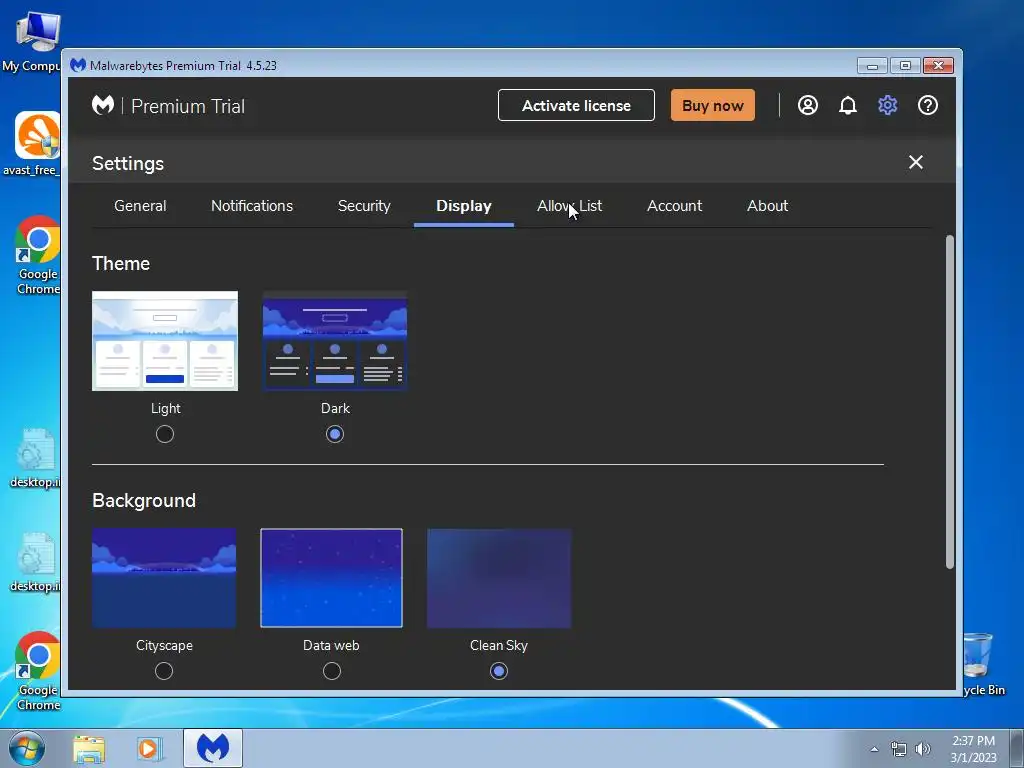Click the Malwarebytes title bar icon

coord(78,65)
